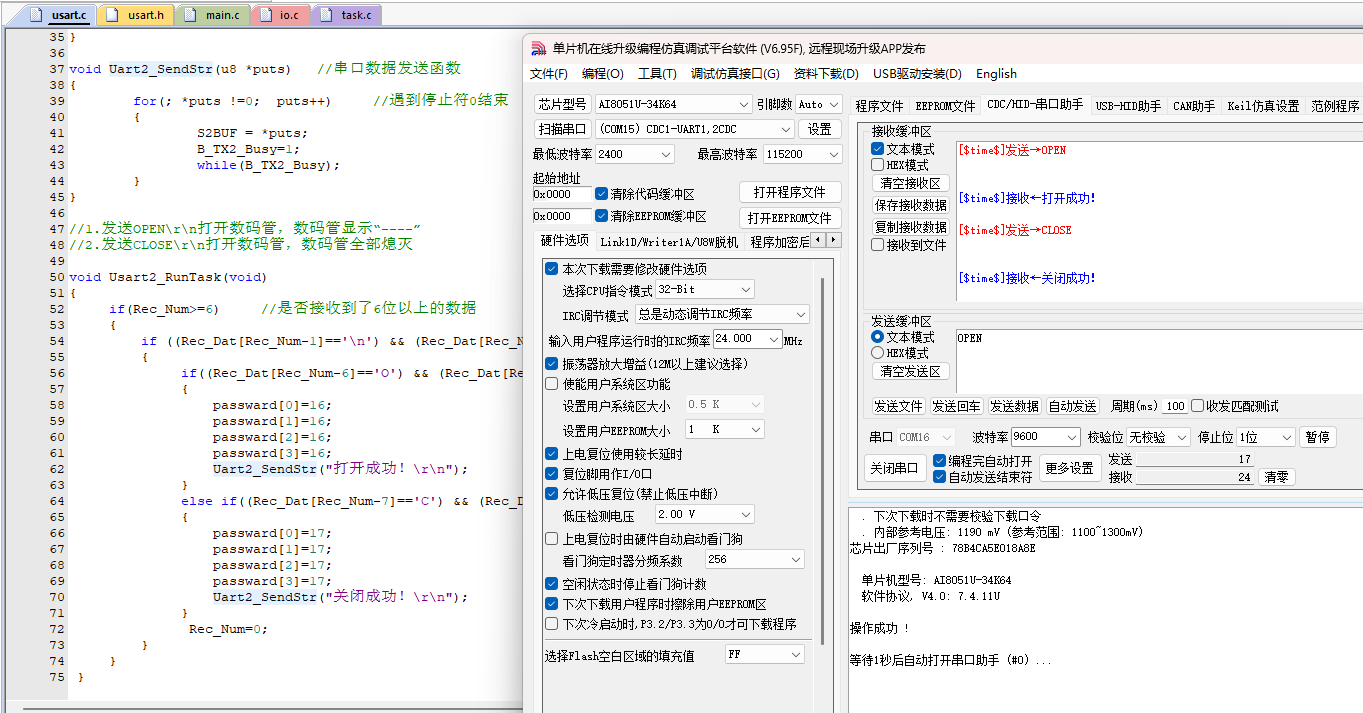Click the 保存接收数据 button
Screen dimensions: 1363x713
coord(910,205)
